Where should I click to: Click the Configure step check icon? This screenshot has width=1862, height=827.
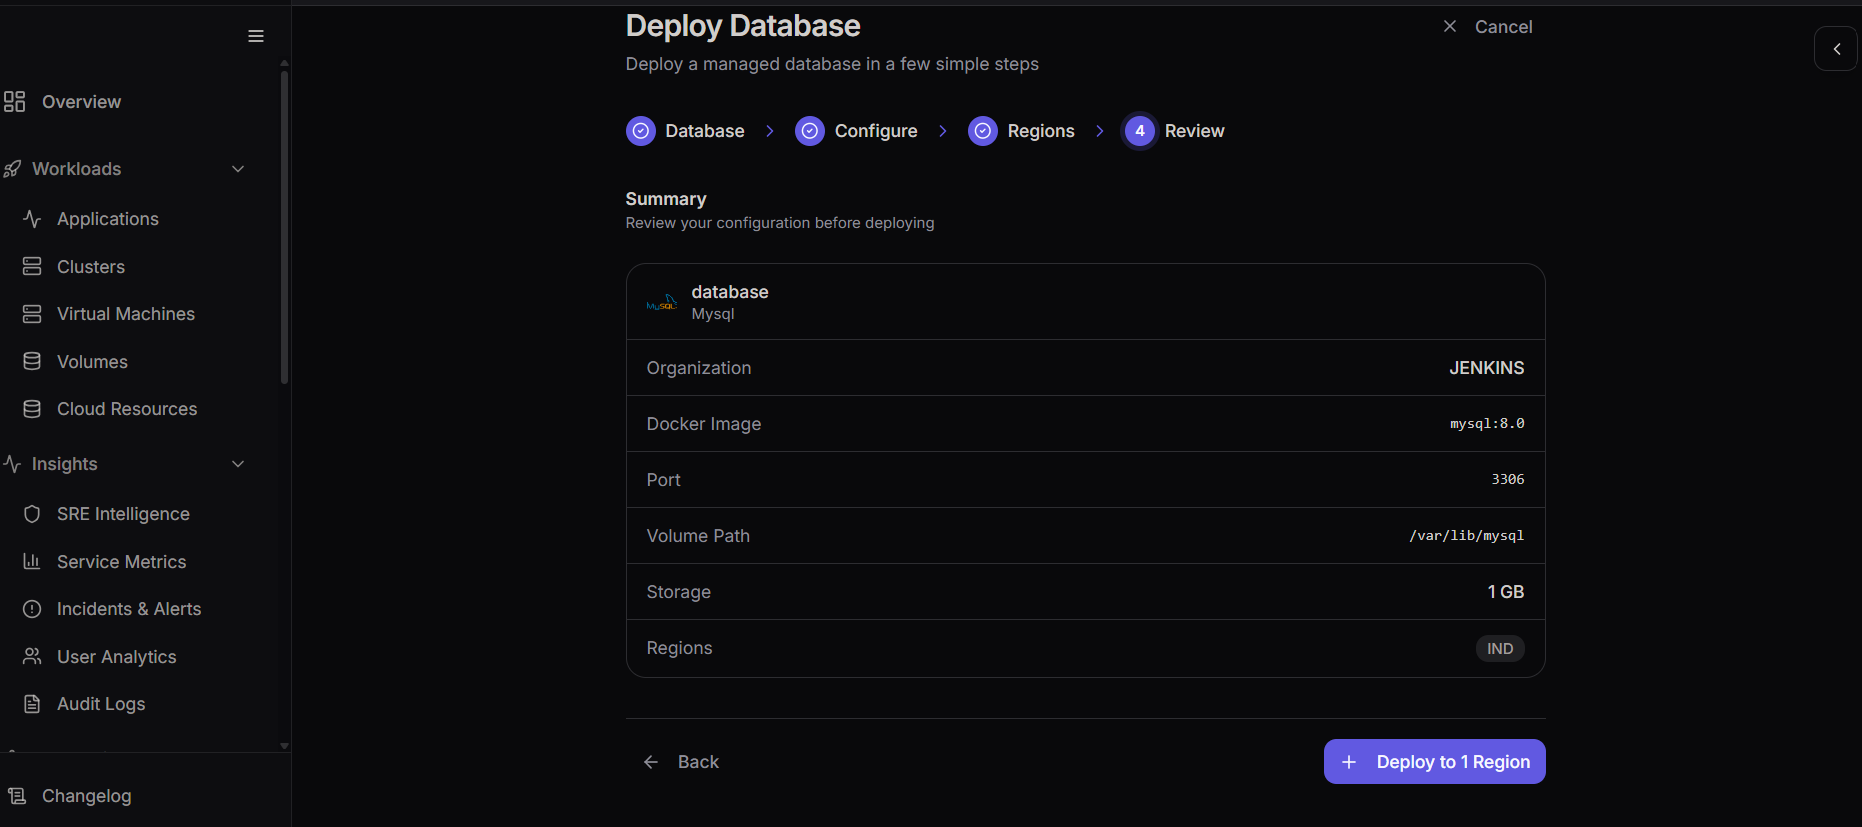[810, 131]
